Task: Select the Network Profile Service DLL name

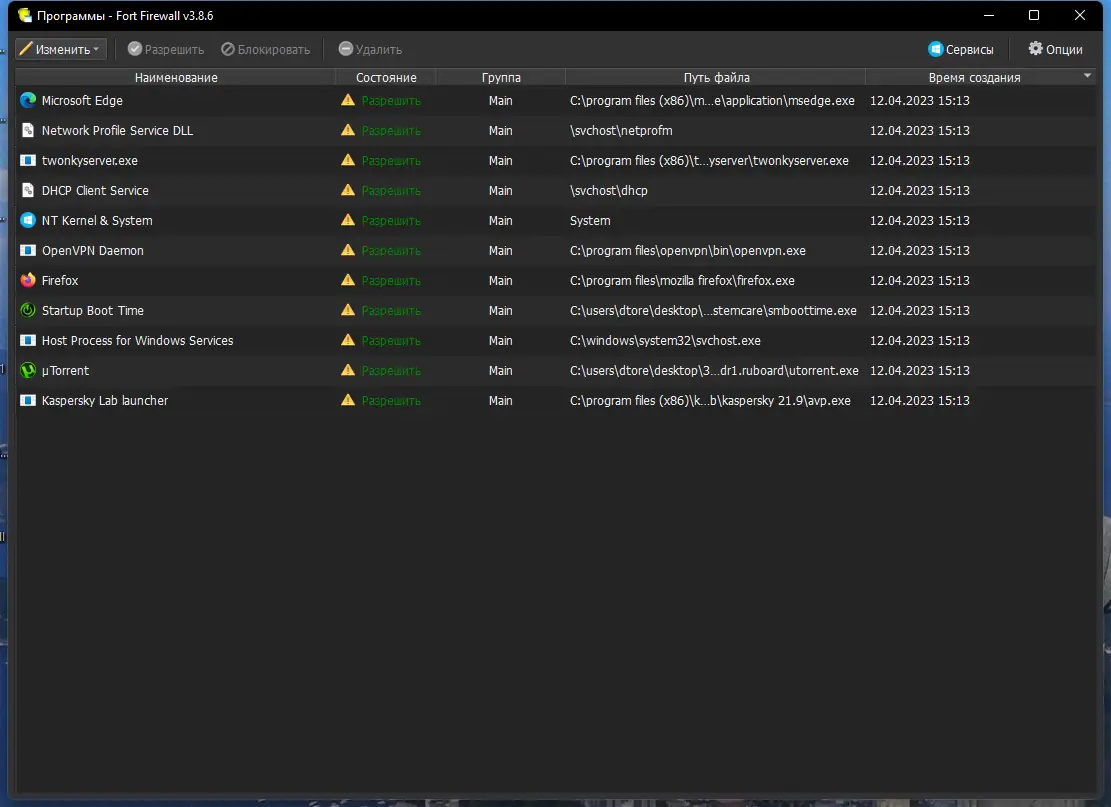Action: (x=117, y=130)
